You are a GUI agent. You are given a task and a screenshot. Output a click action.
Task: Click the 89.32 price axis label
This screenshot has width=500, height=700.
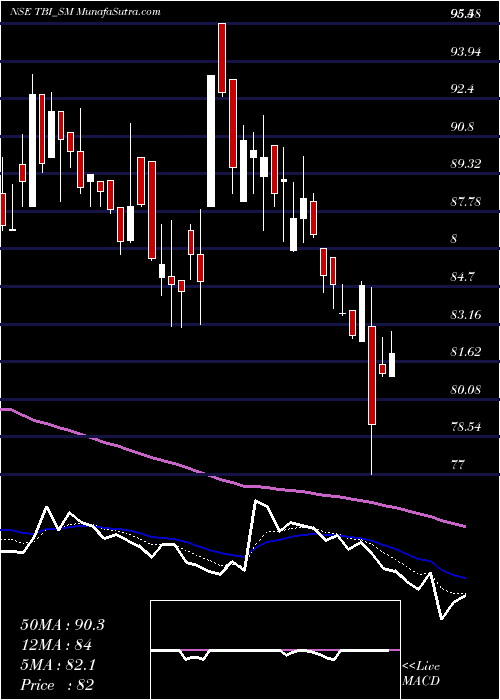pos(466,164)
